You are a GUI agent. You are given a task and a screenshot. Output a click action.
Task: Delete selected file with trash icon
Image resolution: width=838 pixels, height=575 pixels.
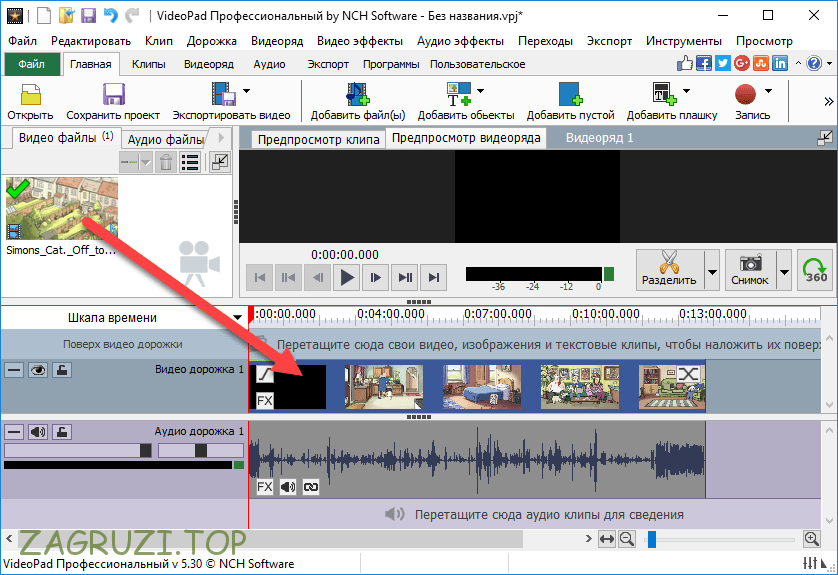pos(166,162)
